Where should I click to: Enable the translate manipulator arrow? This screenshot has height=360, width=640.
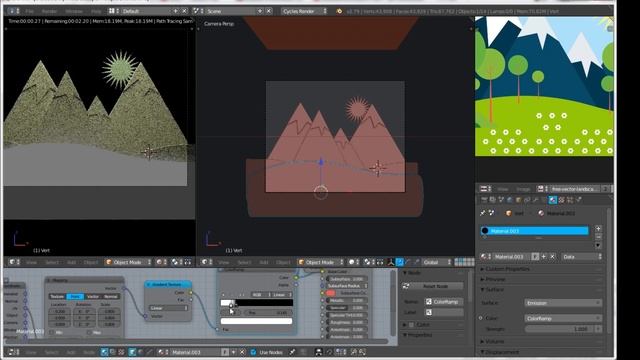click(x=400, y=262)
